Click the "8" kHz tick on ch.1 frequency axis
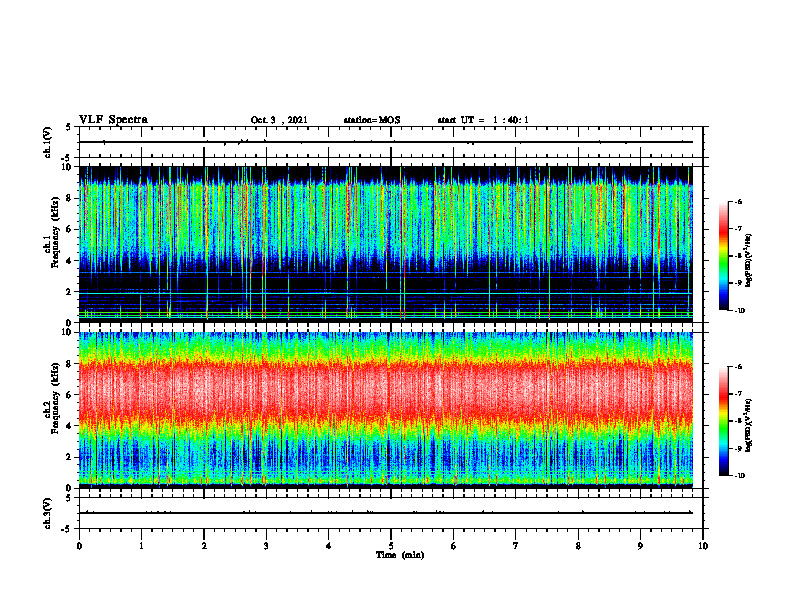Viewport: 792px width, 612px height. 70,198
